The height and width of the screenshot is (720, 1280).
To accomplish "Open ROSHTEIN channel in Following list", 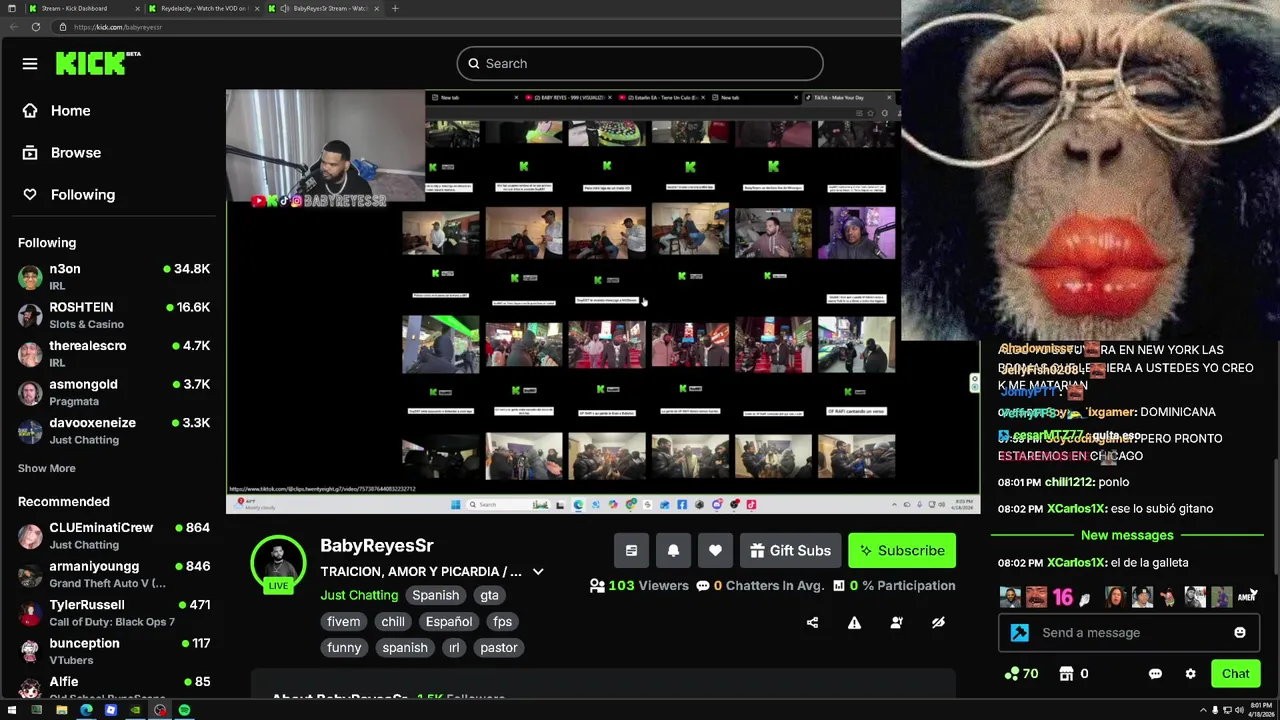I will (x=114, y=315).
